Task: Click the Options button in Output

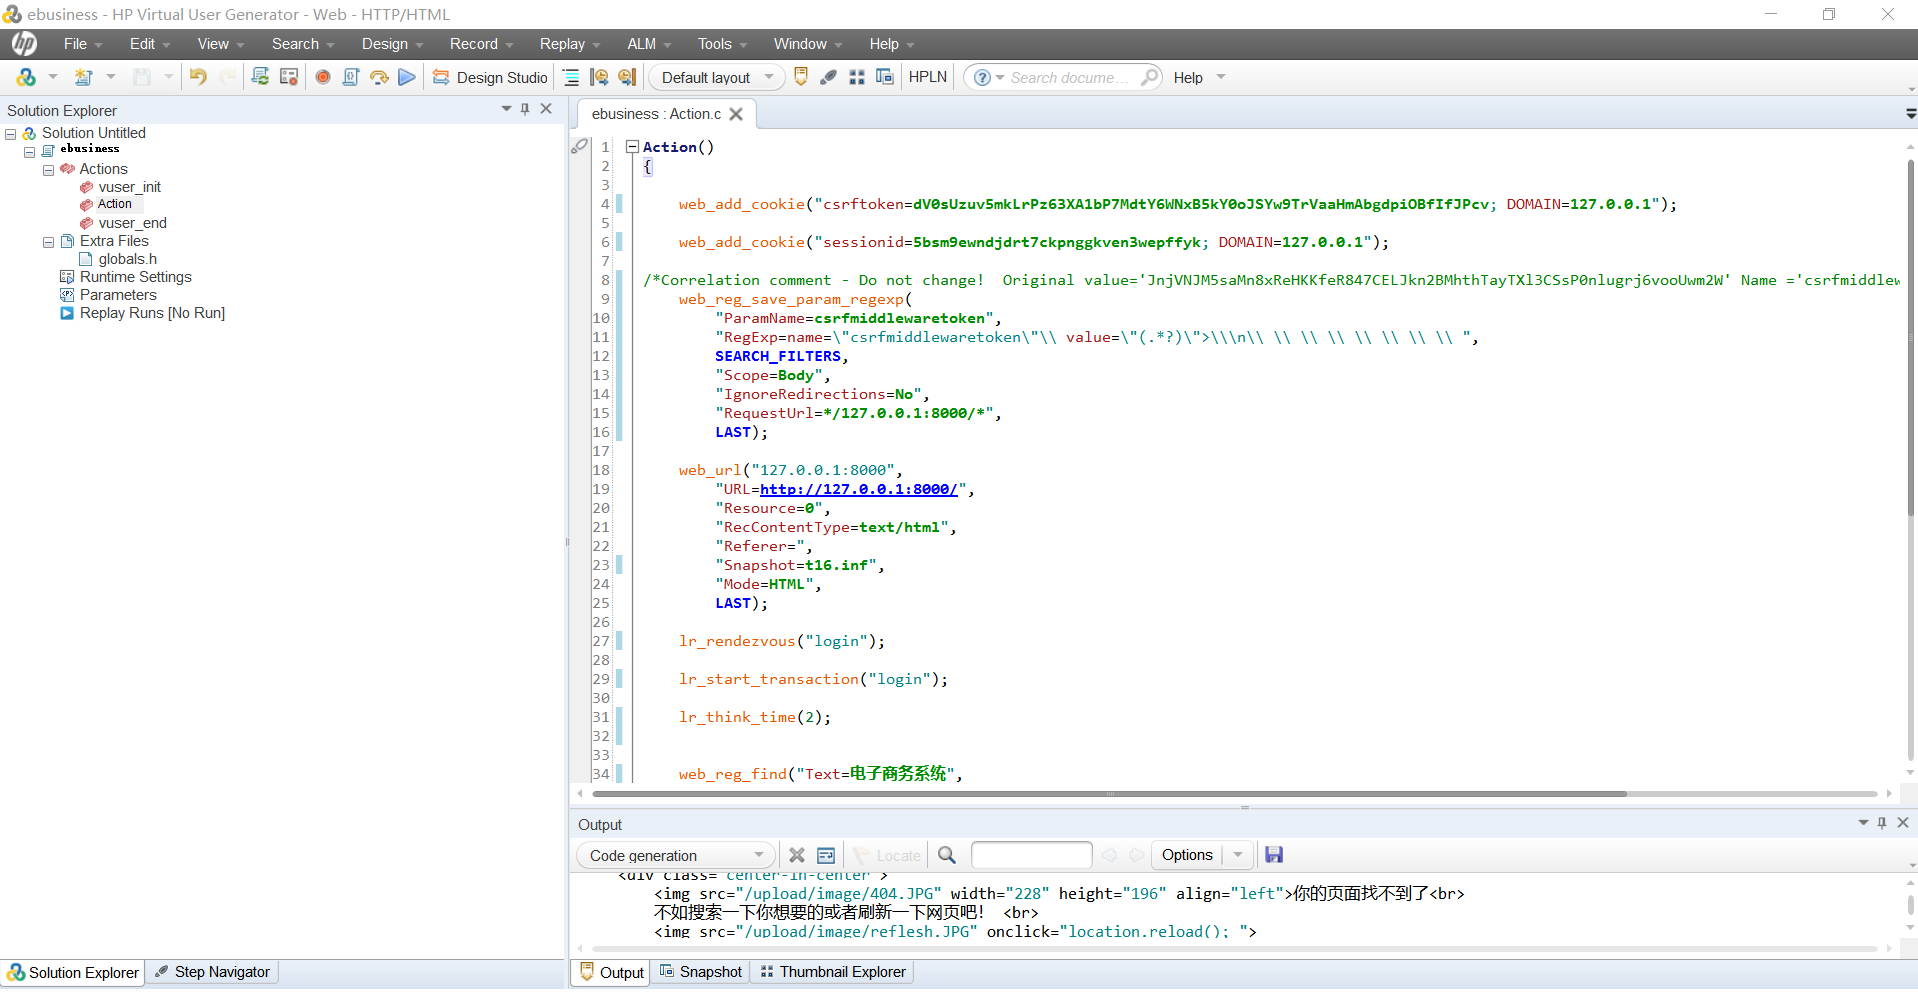Action: click(x=1187, y=855)
